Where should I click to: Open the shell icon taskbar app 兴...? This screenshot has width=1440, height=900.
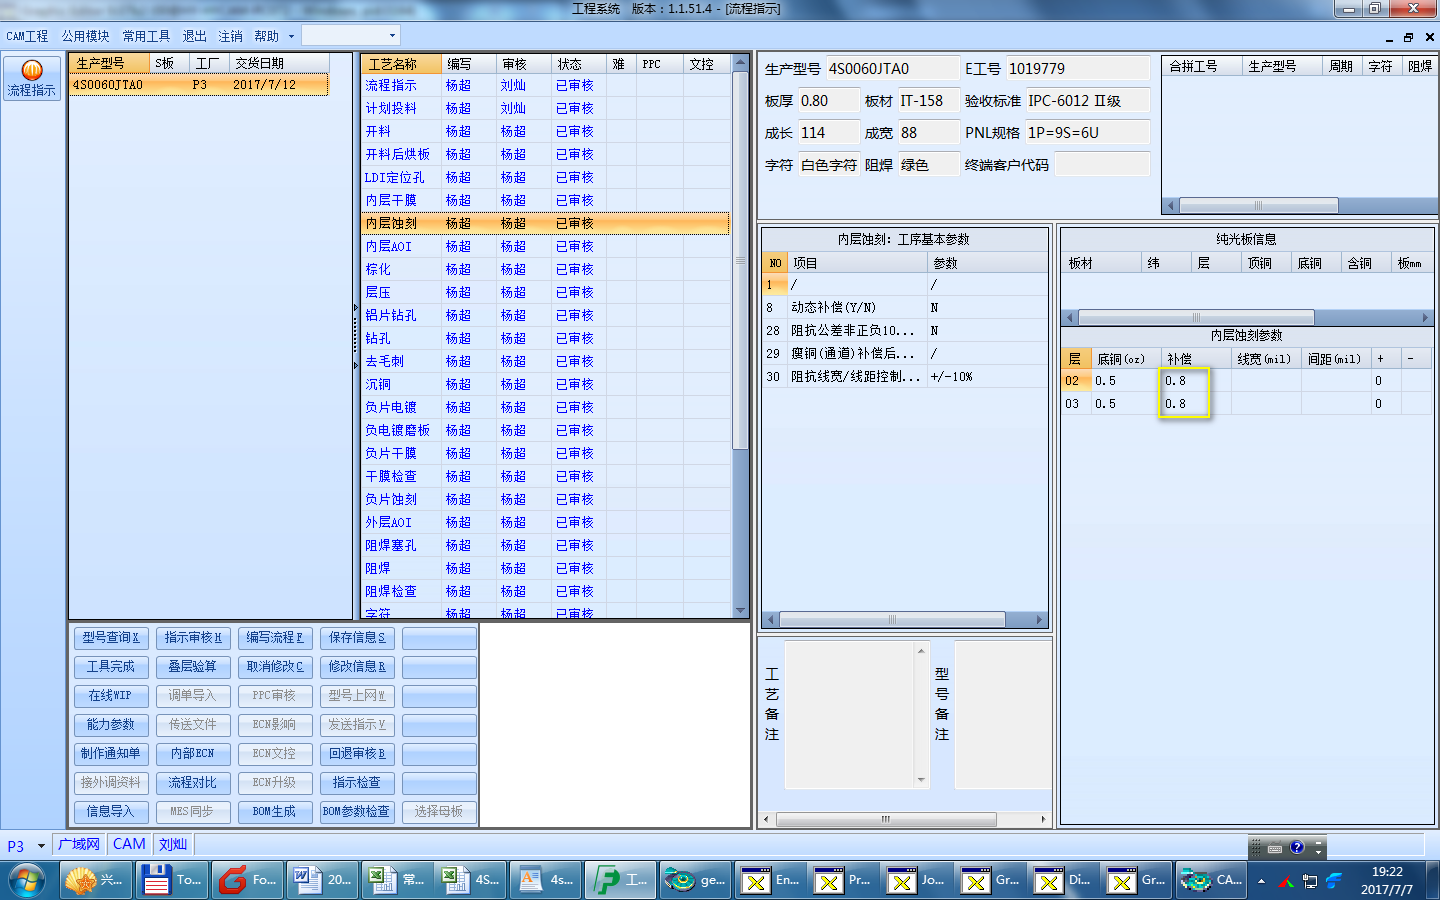pyautogui.click(x=95, y=880)
